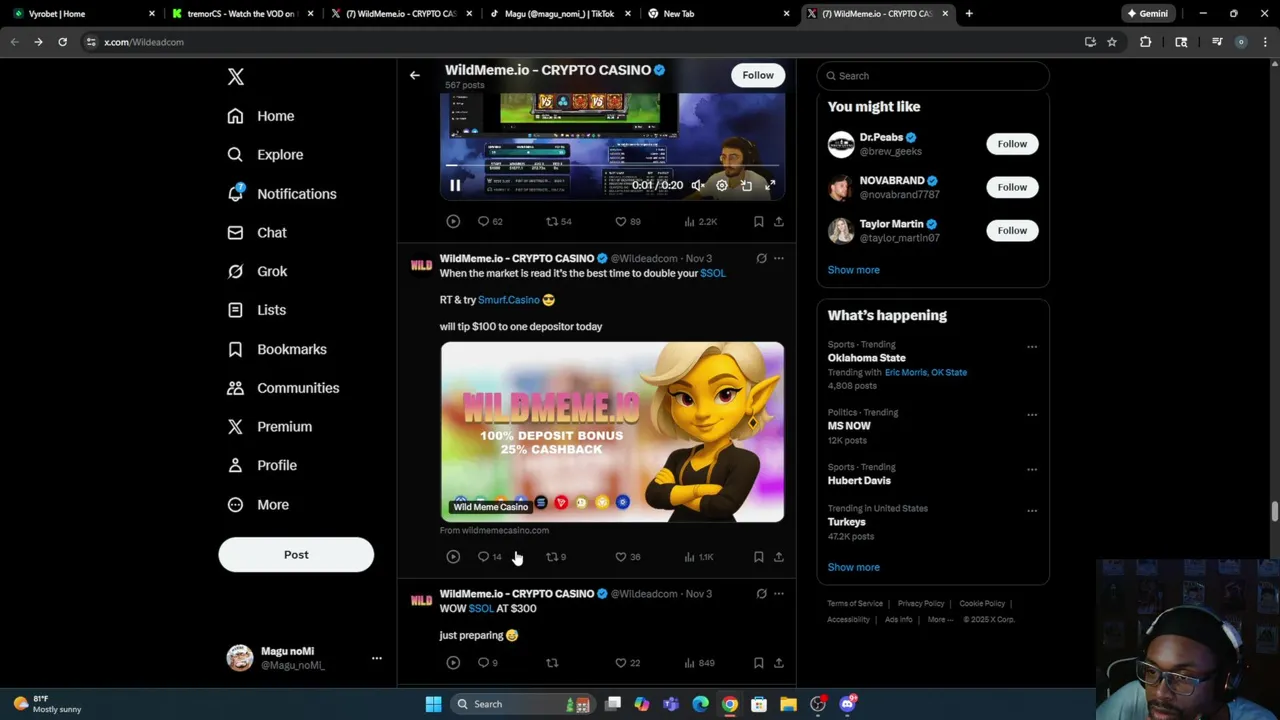Share the Wild Meme Casino post
Viewport: 1280px width, 720px height.
tap(779, 557)
